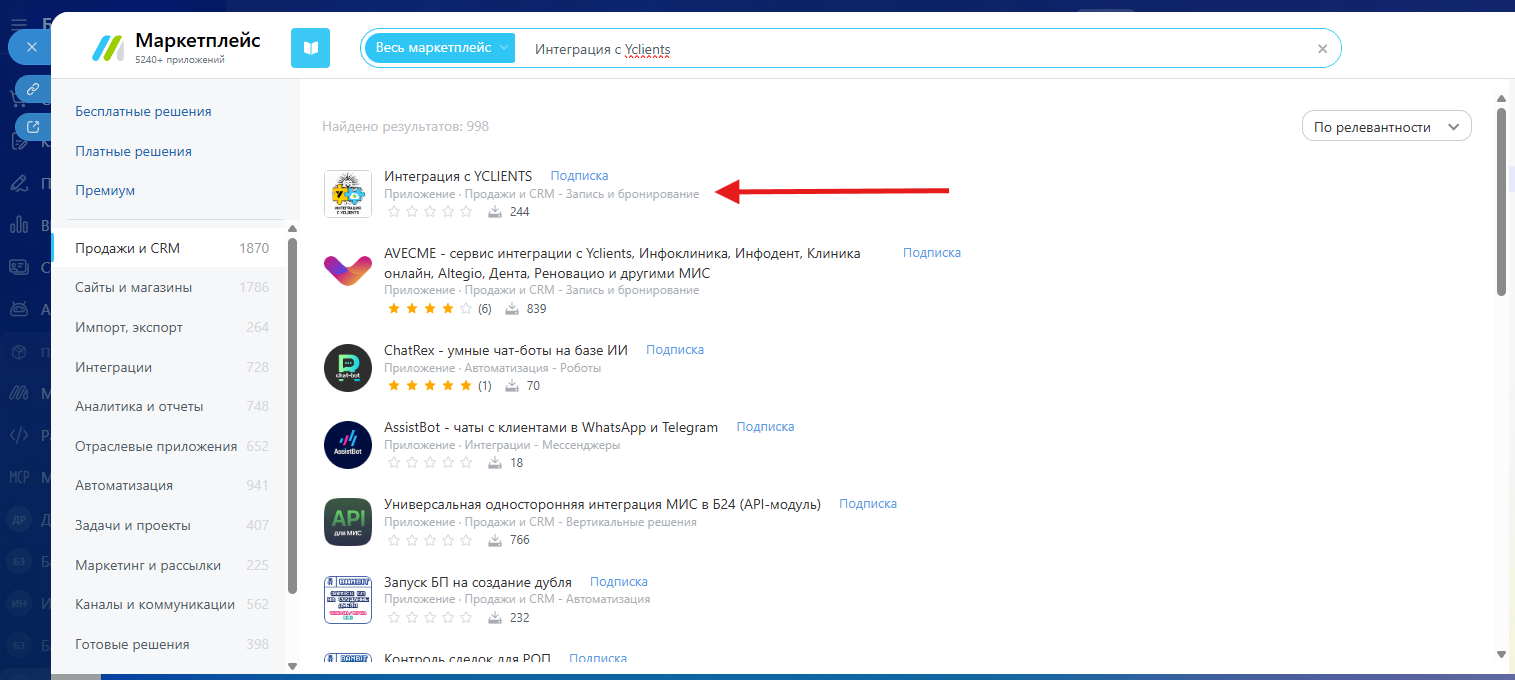The width and height of the screenshot is (1515, 680).
Task: Go to Платные решения
Action: (133, 151)
